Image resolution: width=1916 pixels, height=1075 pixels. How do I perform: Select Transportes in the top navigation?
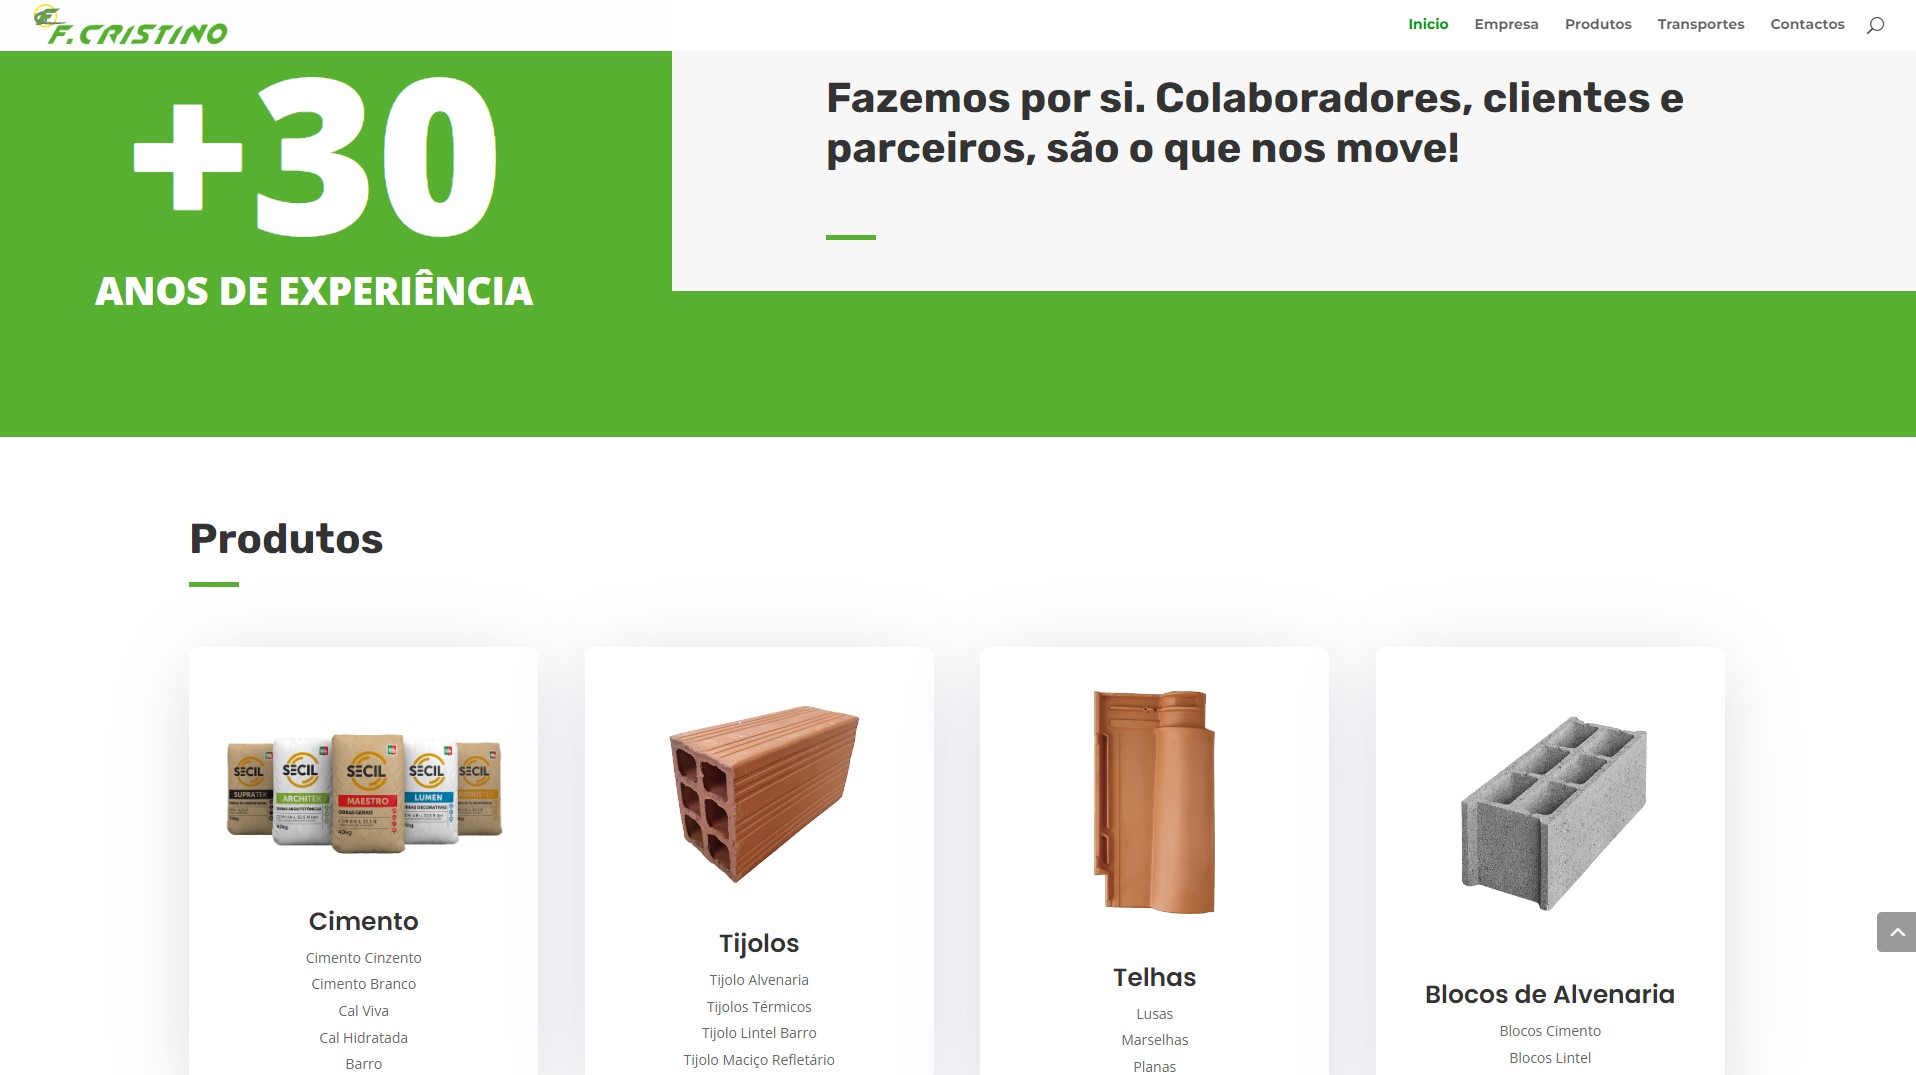point(1701,24)
